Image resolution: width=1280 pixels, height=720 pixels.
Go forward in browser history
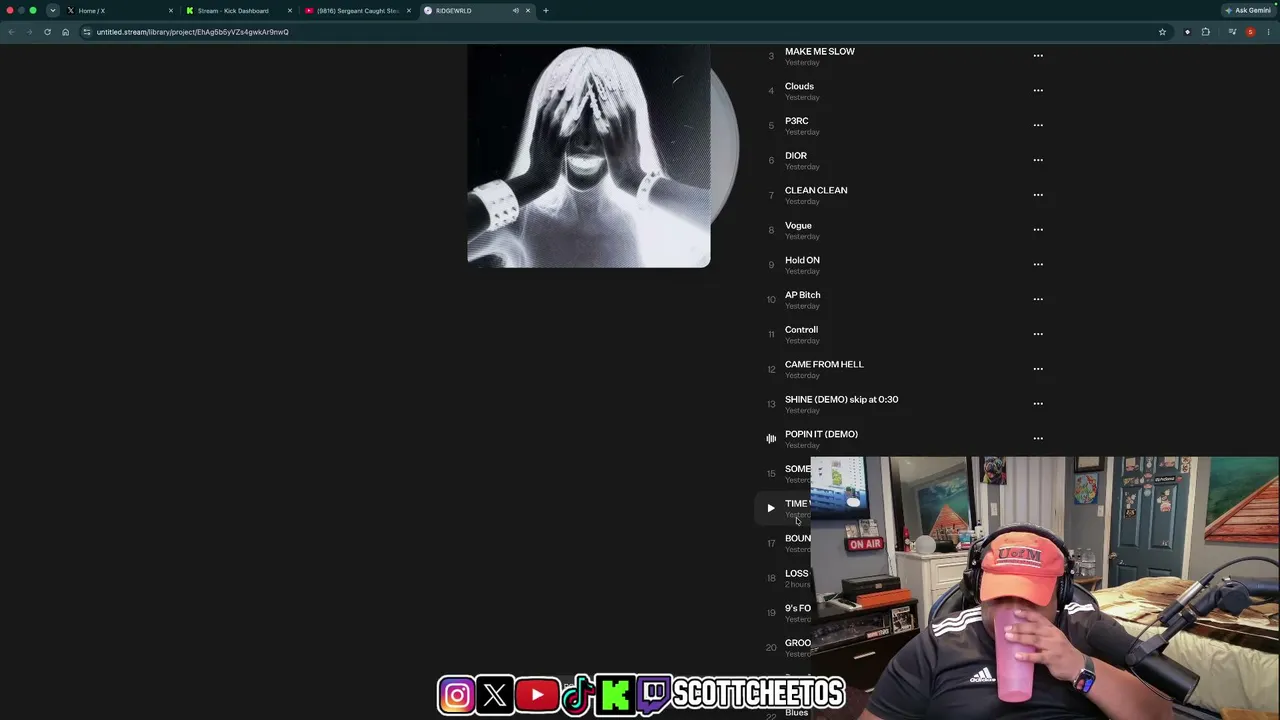pos(29,32)
